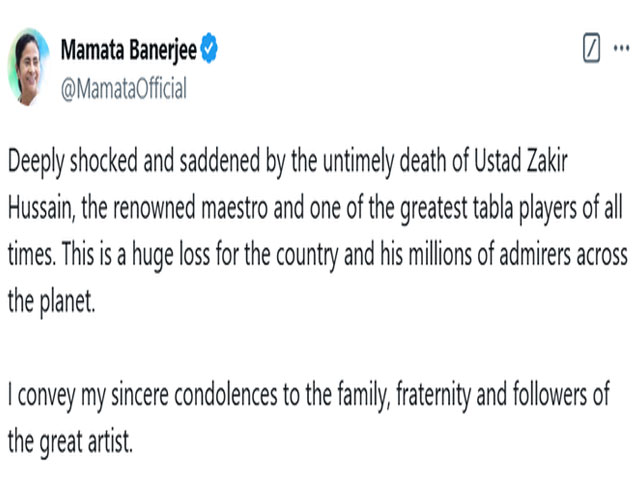Click the display name Mamata Banerjee
640x480 pixels.
tap(129, 49)
